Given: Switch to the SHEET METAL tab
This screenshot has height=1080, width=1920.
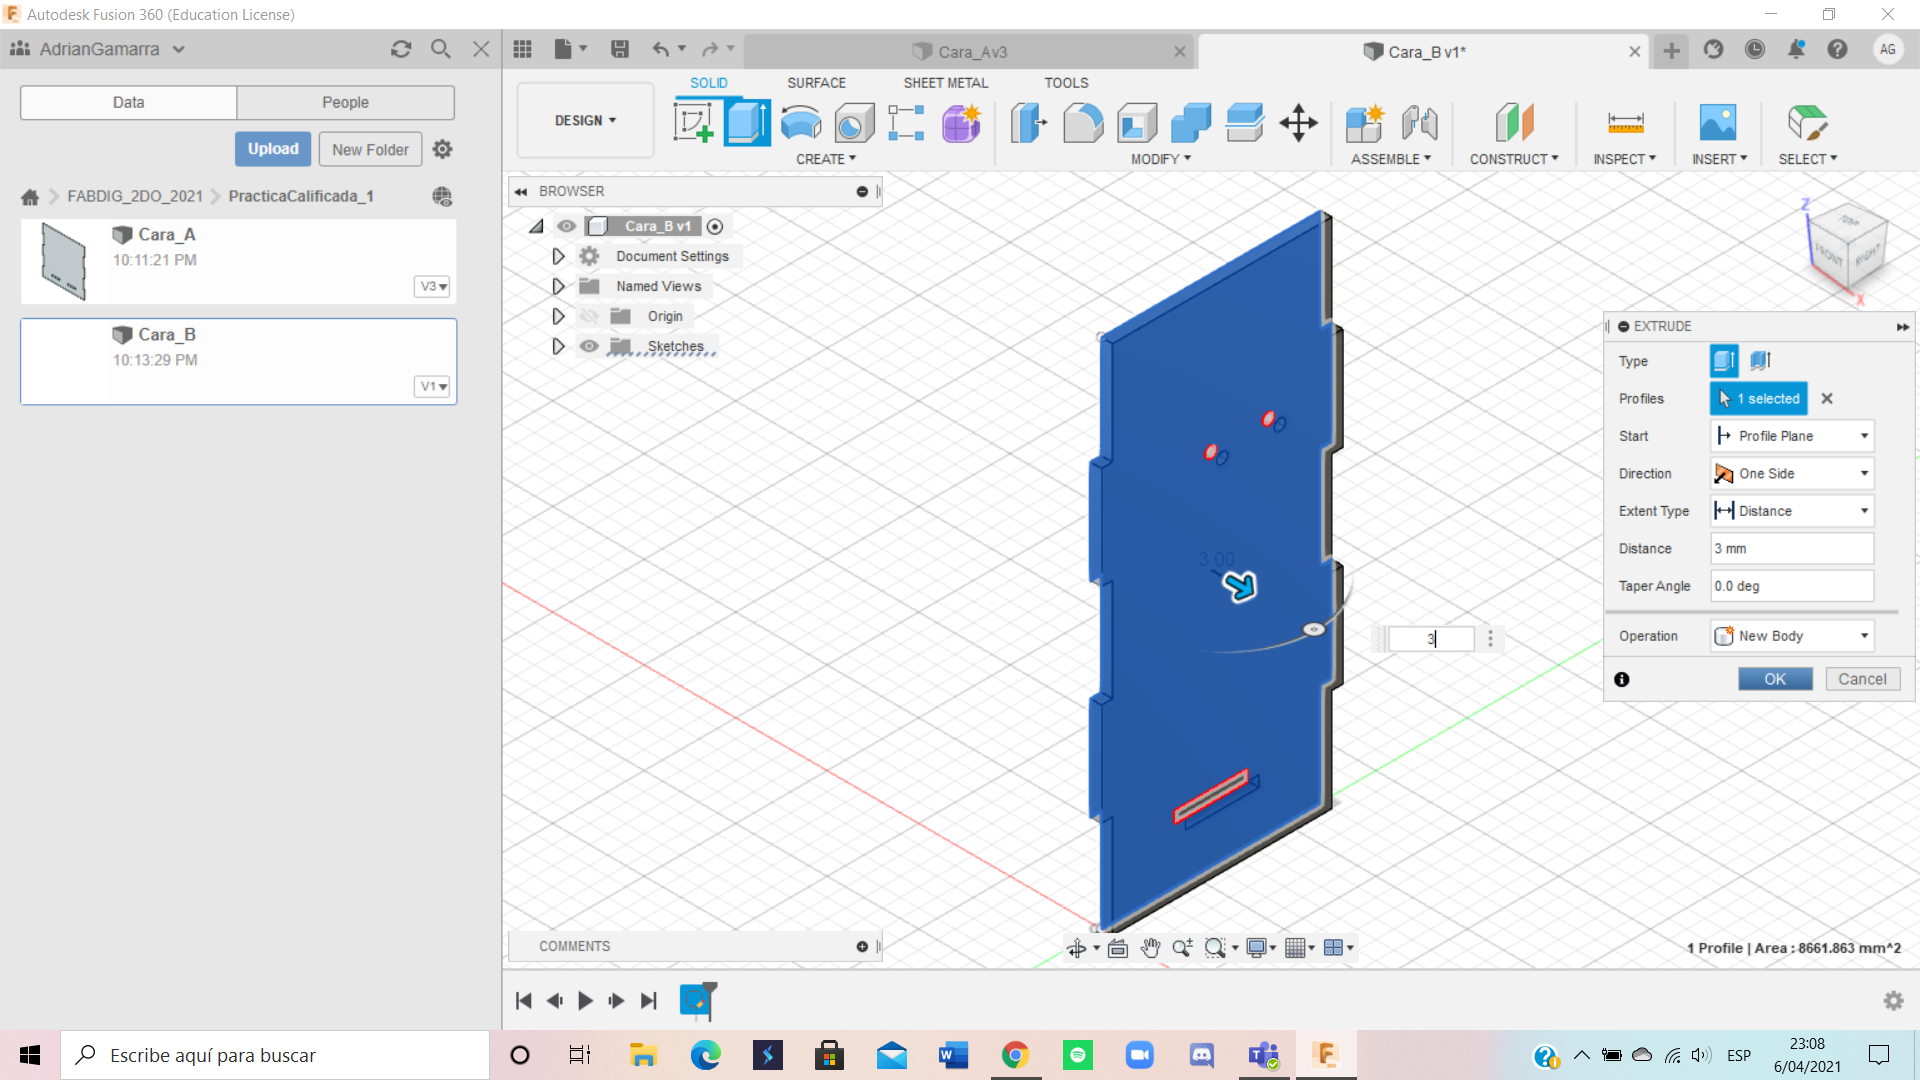Looking at the screenshot, I should 945,83.
